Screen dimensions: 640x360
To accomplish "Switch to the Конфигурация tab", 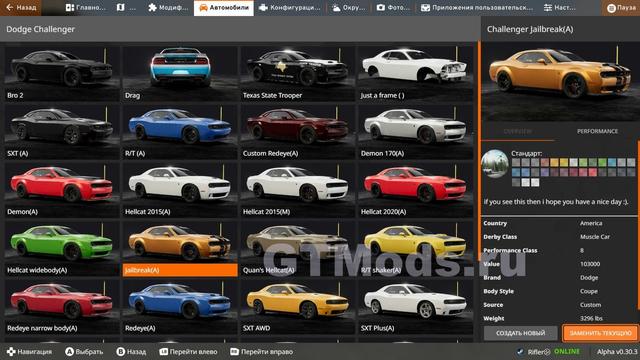I will tap(290, 8).
